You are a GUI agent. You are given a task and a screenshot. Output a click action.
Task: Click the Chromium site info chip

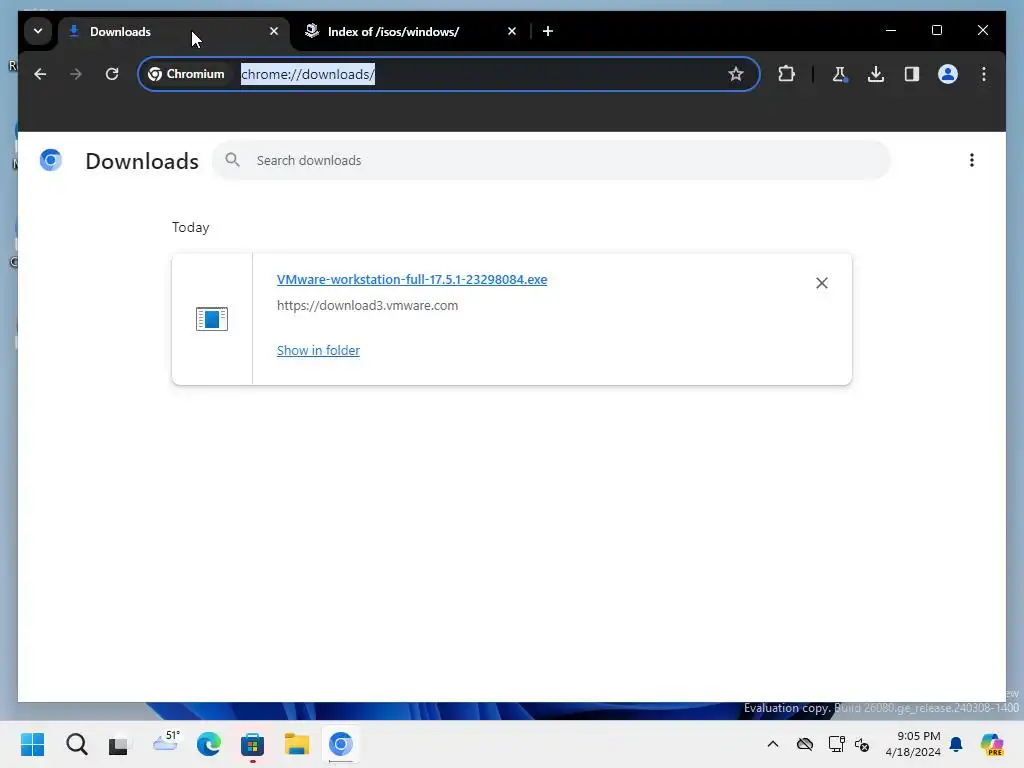click(187, 74)
